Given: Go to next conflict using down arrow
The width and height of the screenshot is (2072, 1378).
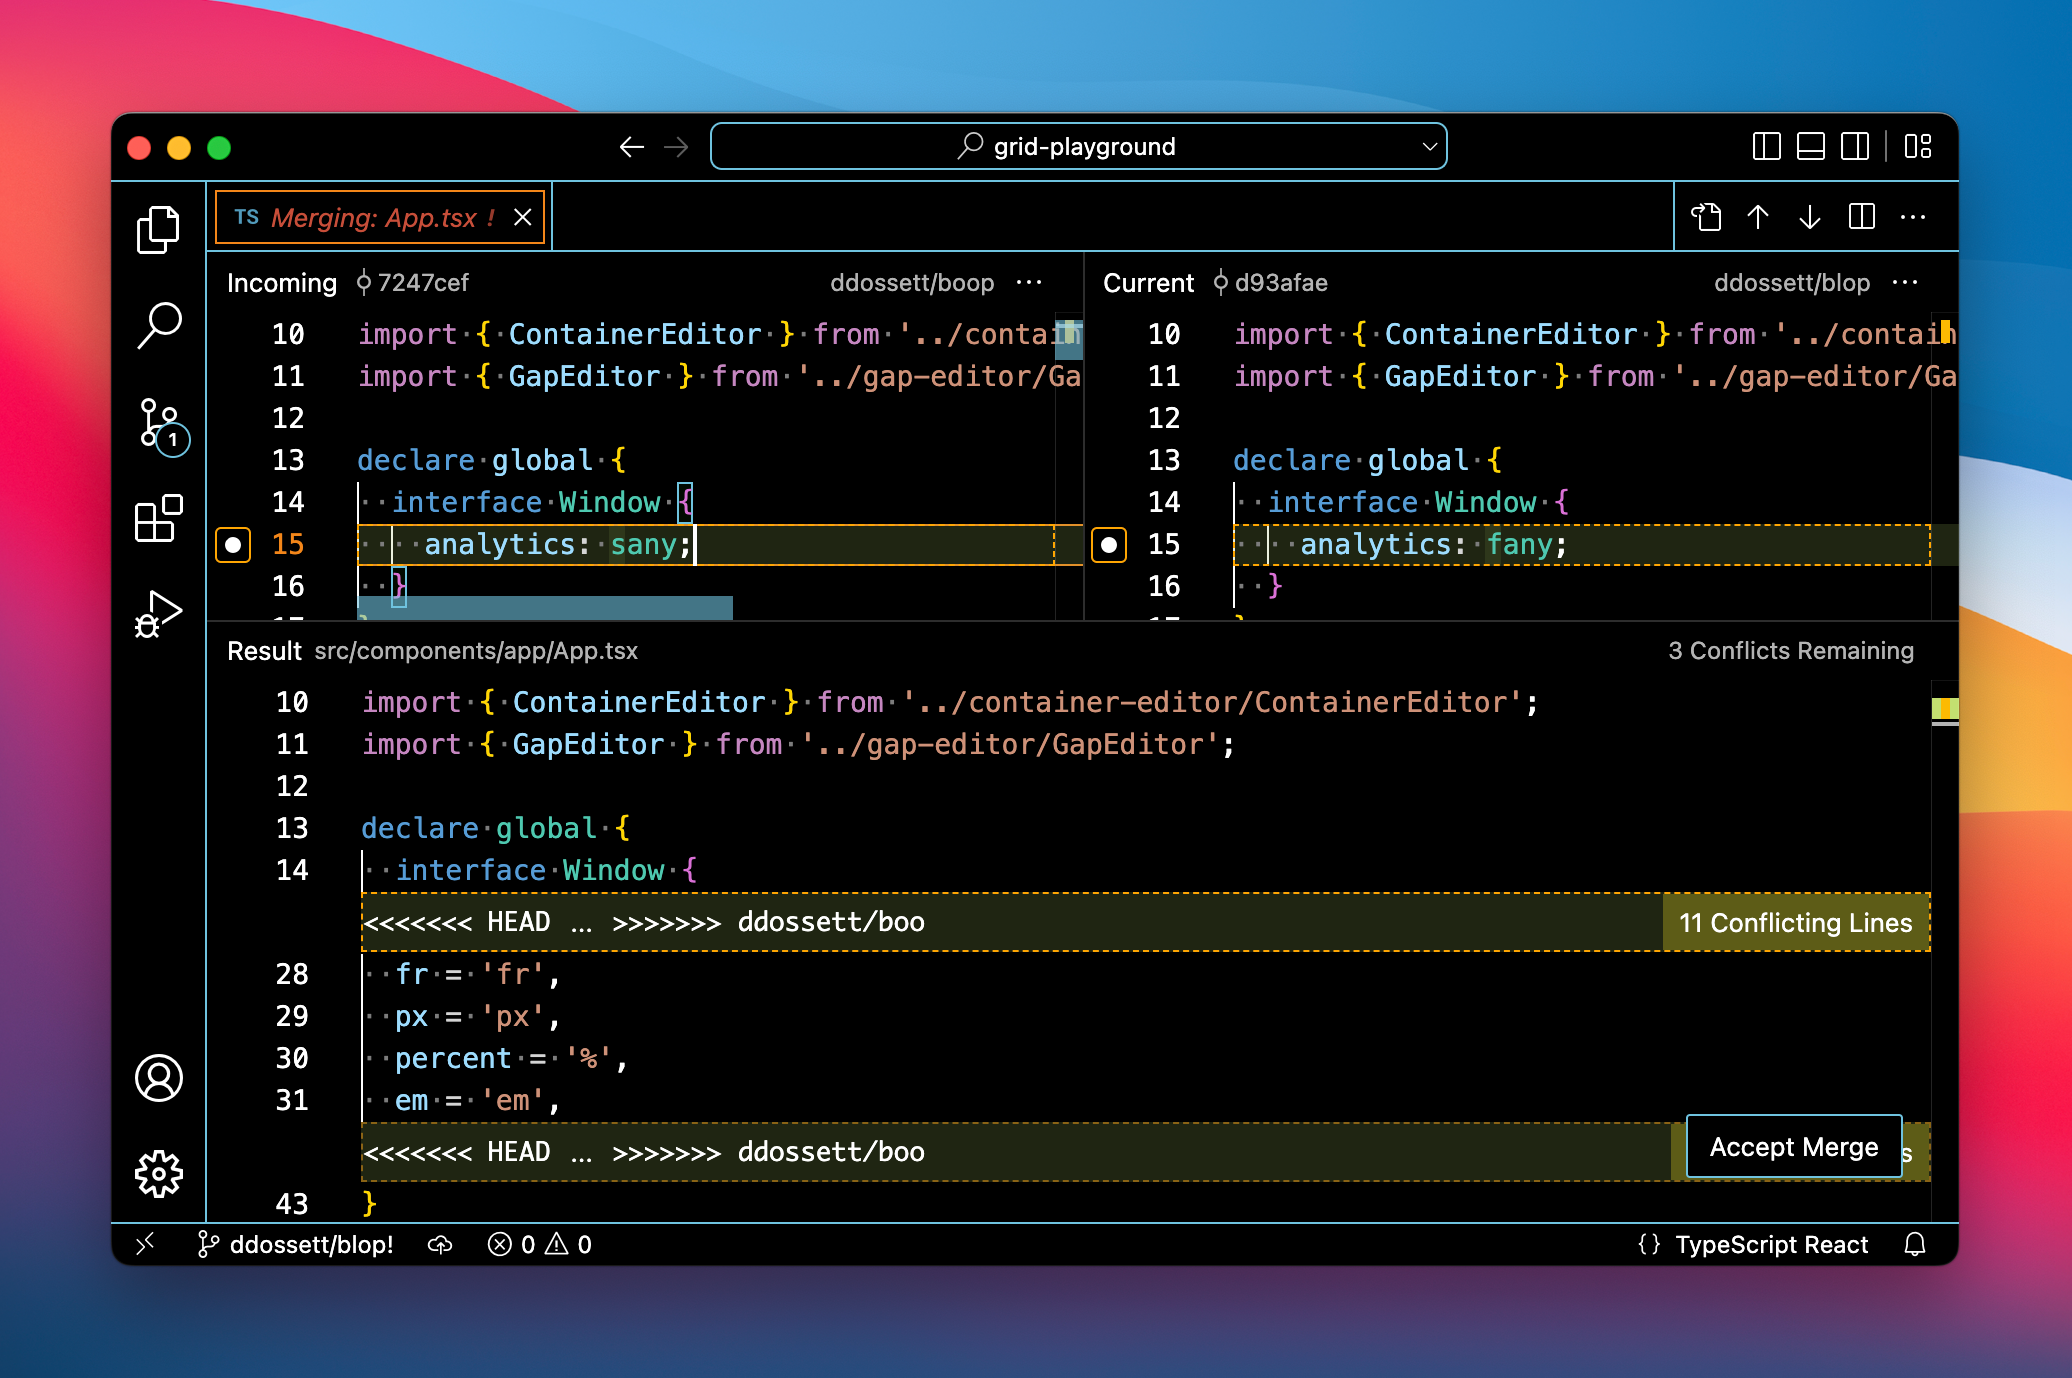Looking at the screenshot, I should (1808, 217).
